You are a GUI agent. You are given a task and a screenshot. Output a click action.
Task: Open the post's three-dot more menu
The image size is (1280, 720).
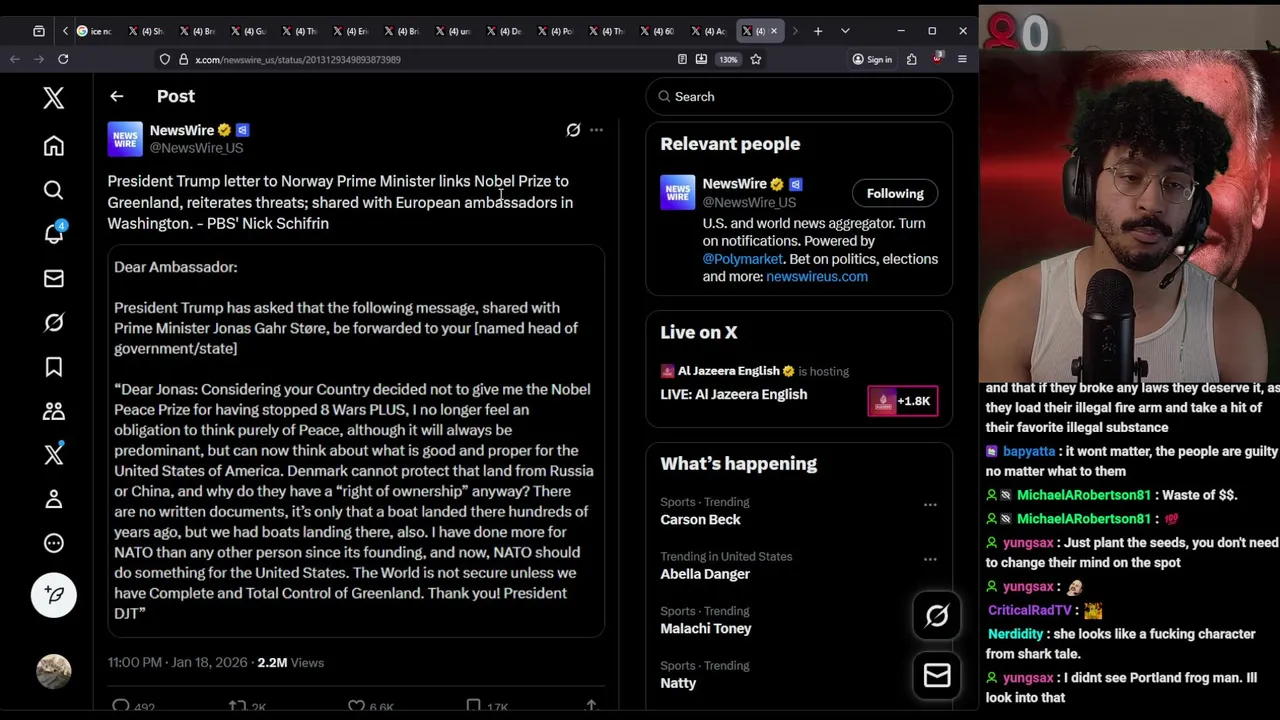pyautogui.click(x=597, y=130)
